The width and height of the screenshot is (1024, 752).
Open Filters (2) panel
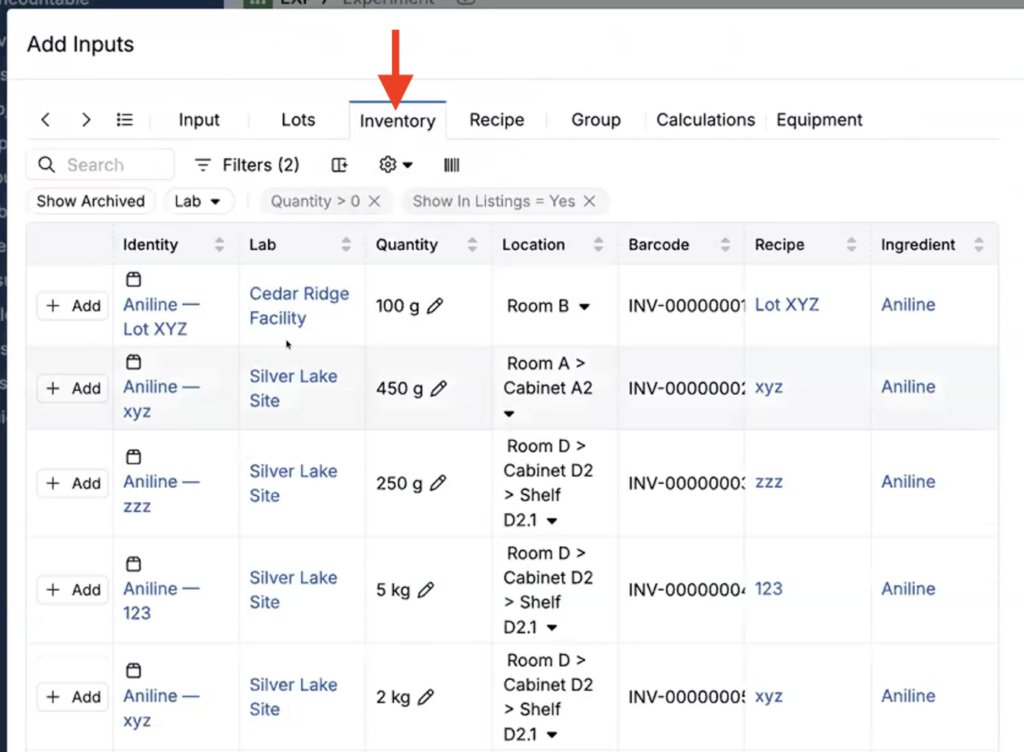[247, 165]
